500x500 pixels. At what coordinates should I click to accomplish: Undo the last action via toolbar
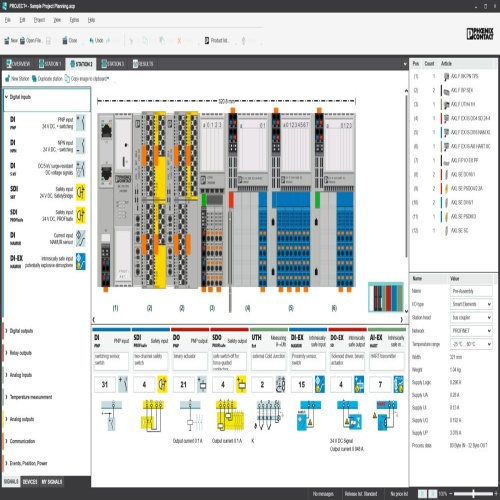pyautogui.click(x=96, y=40)
